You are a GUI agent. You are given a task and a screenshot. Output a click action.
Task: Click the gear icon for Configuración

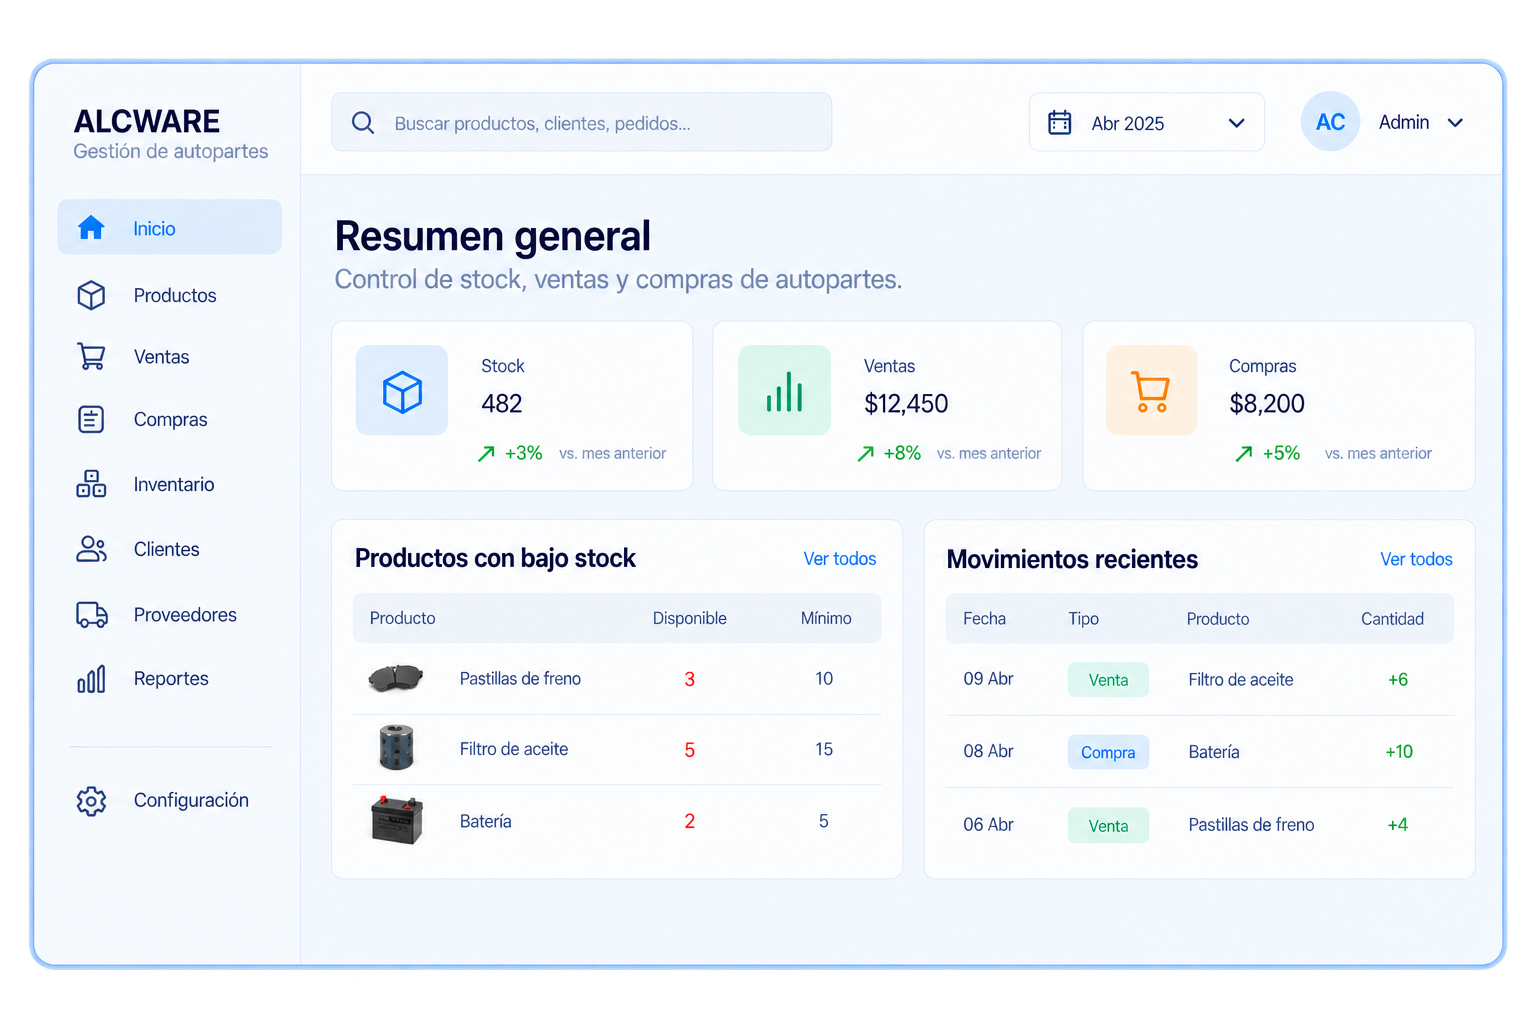[x=91, y=801]
